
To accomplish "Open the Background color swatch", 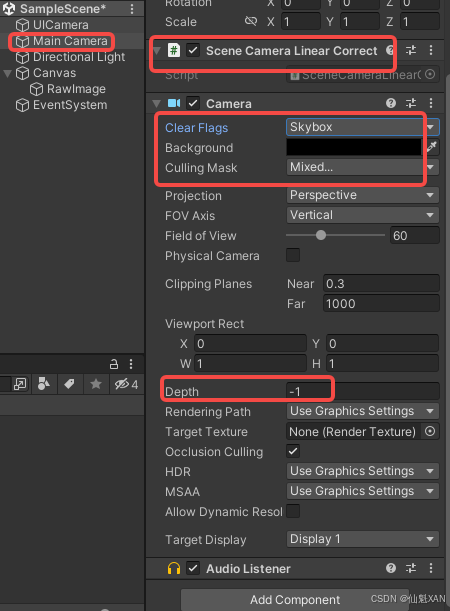I will coord(354,147).
